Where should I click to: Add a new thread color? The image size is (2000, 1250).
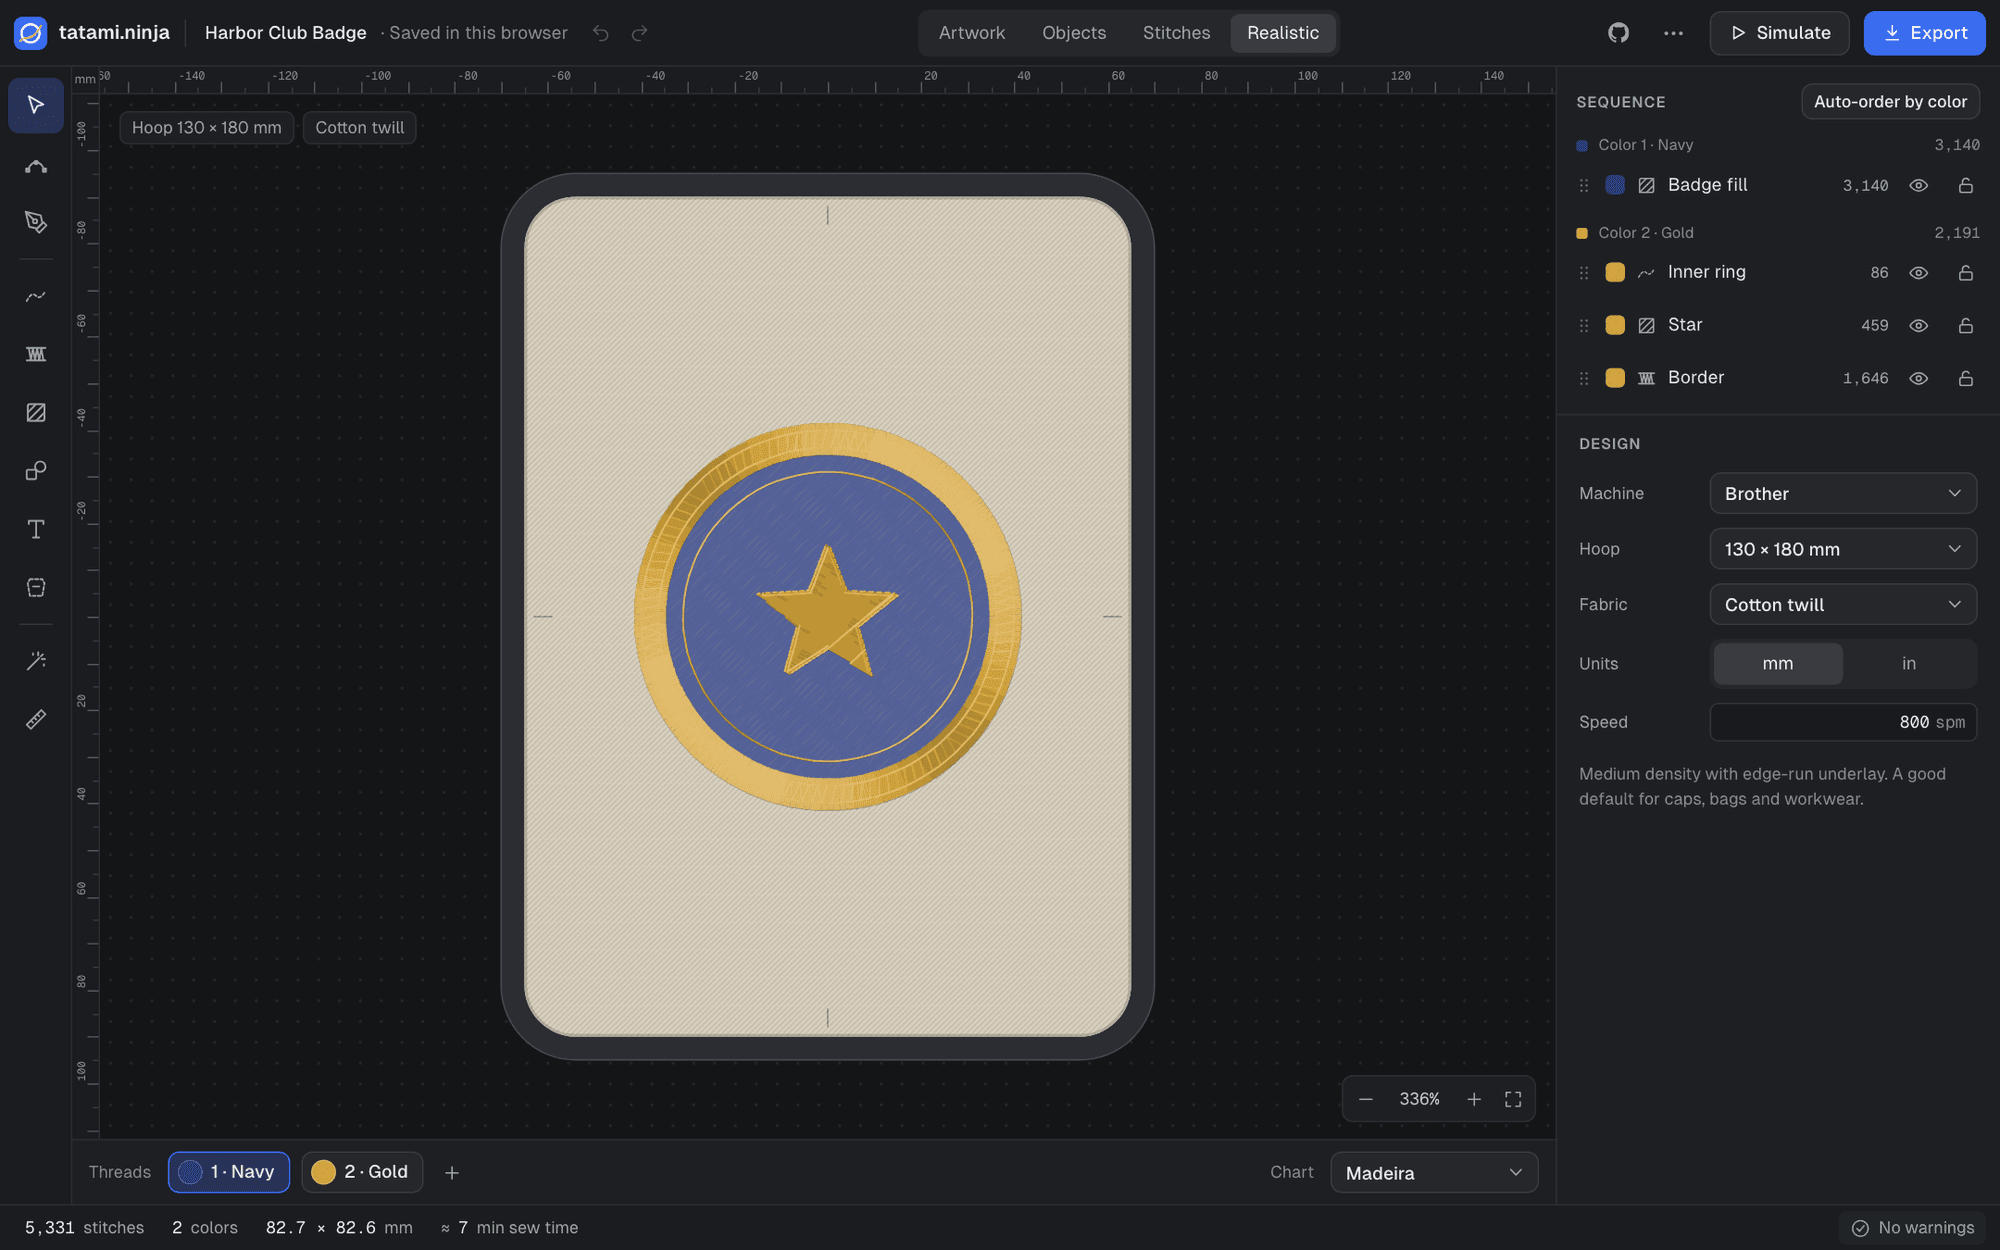pyautogui.click(x=452, y=1172)
